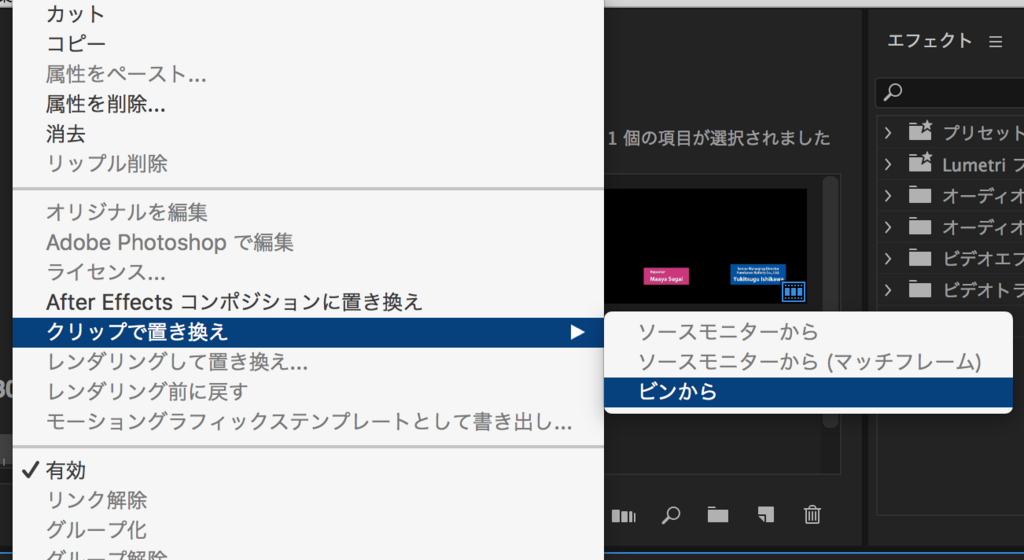
Task: Expand the first オーディオ folder chevron
Action: pos(888,195)
